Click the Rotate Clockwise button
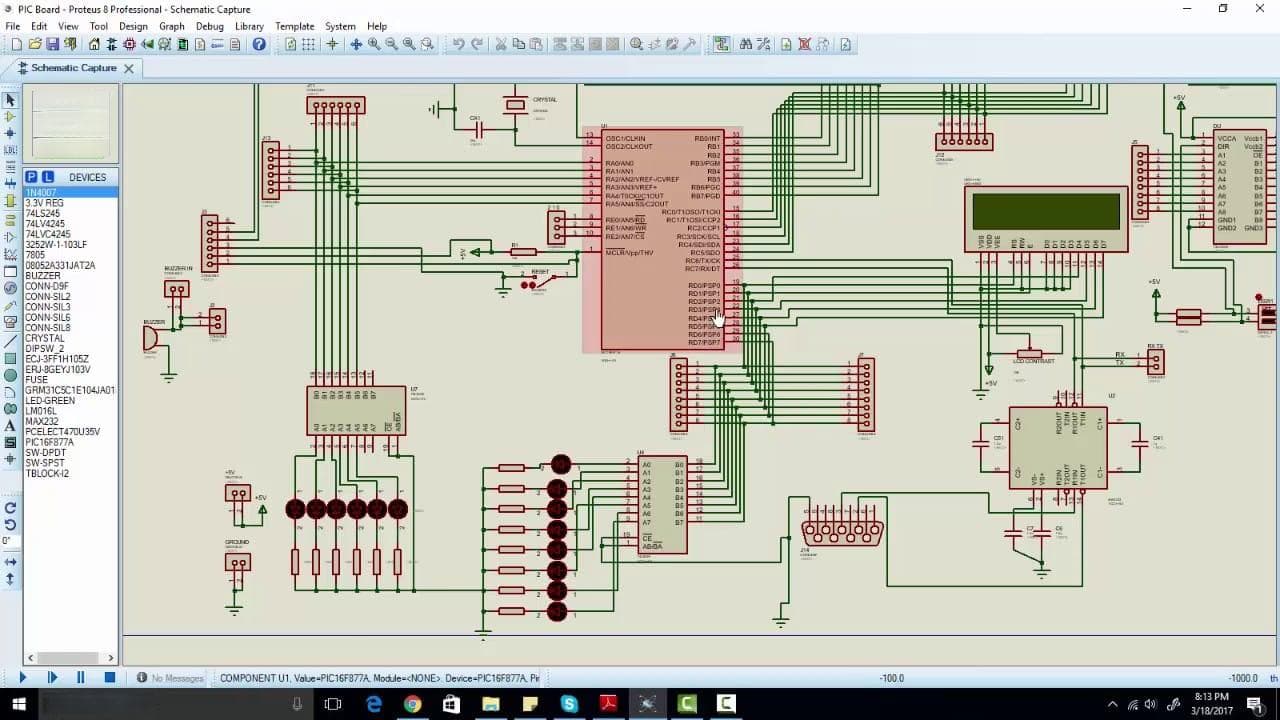 (10, 507)
